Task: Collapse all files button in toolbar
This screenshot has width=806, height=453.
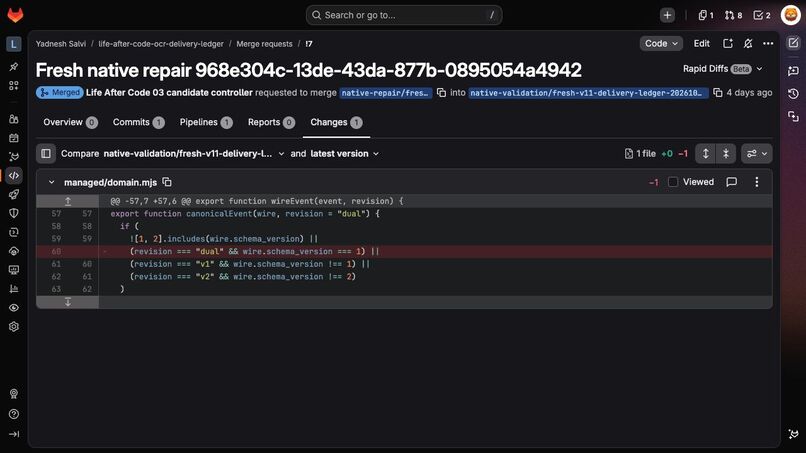Action: pyautogui.click(x=726, y=154)
